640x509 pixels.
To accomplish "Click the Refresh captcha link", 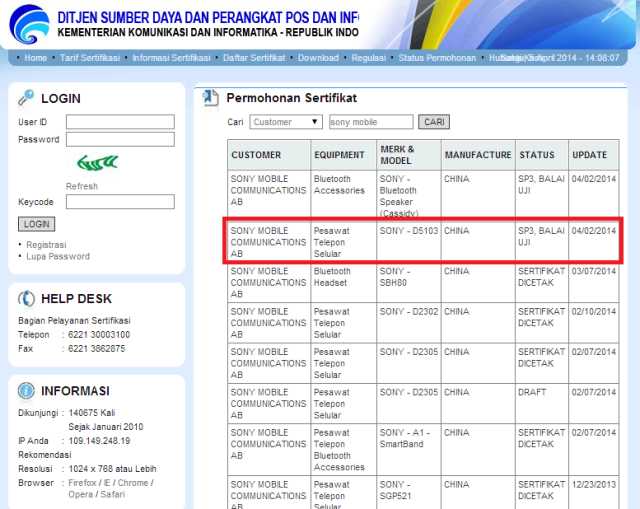I will [82, 186].
